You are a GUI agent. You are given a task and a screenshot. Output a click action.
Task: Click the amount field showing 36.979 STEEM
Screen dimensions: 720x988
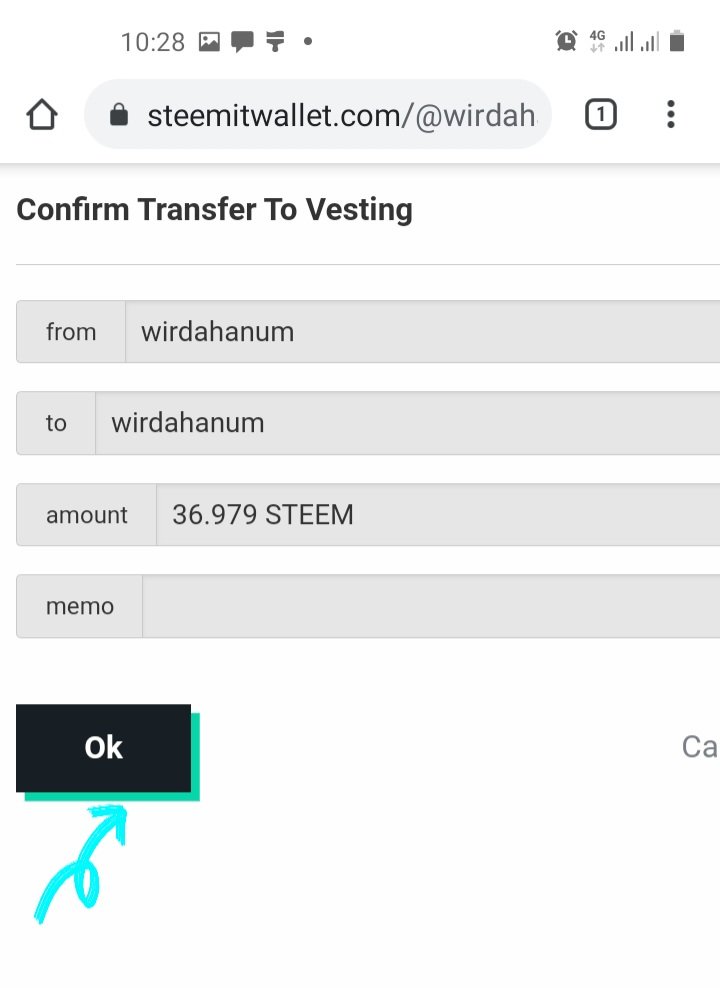368,514
